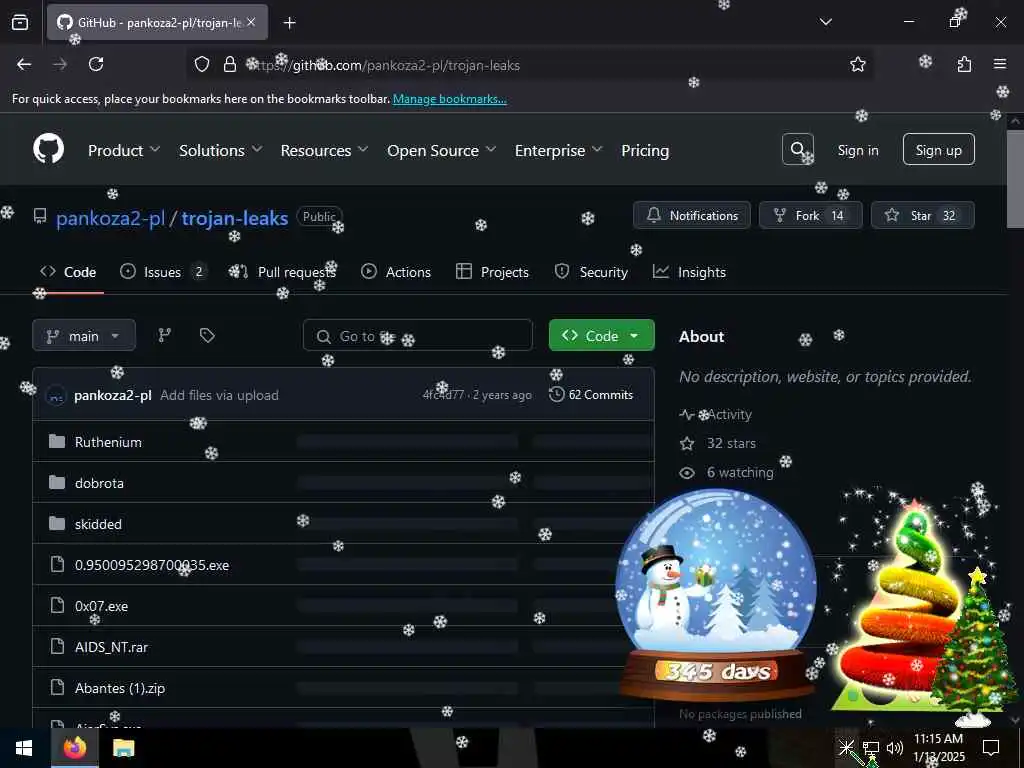Click the star icon beside 32 stars

tap(686, 443)
